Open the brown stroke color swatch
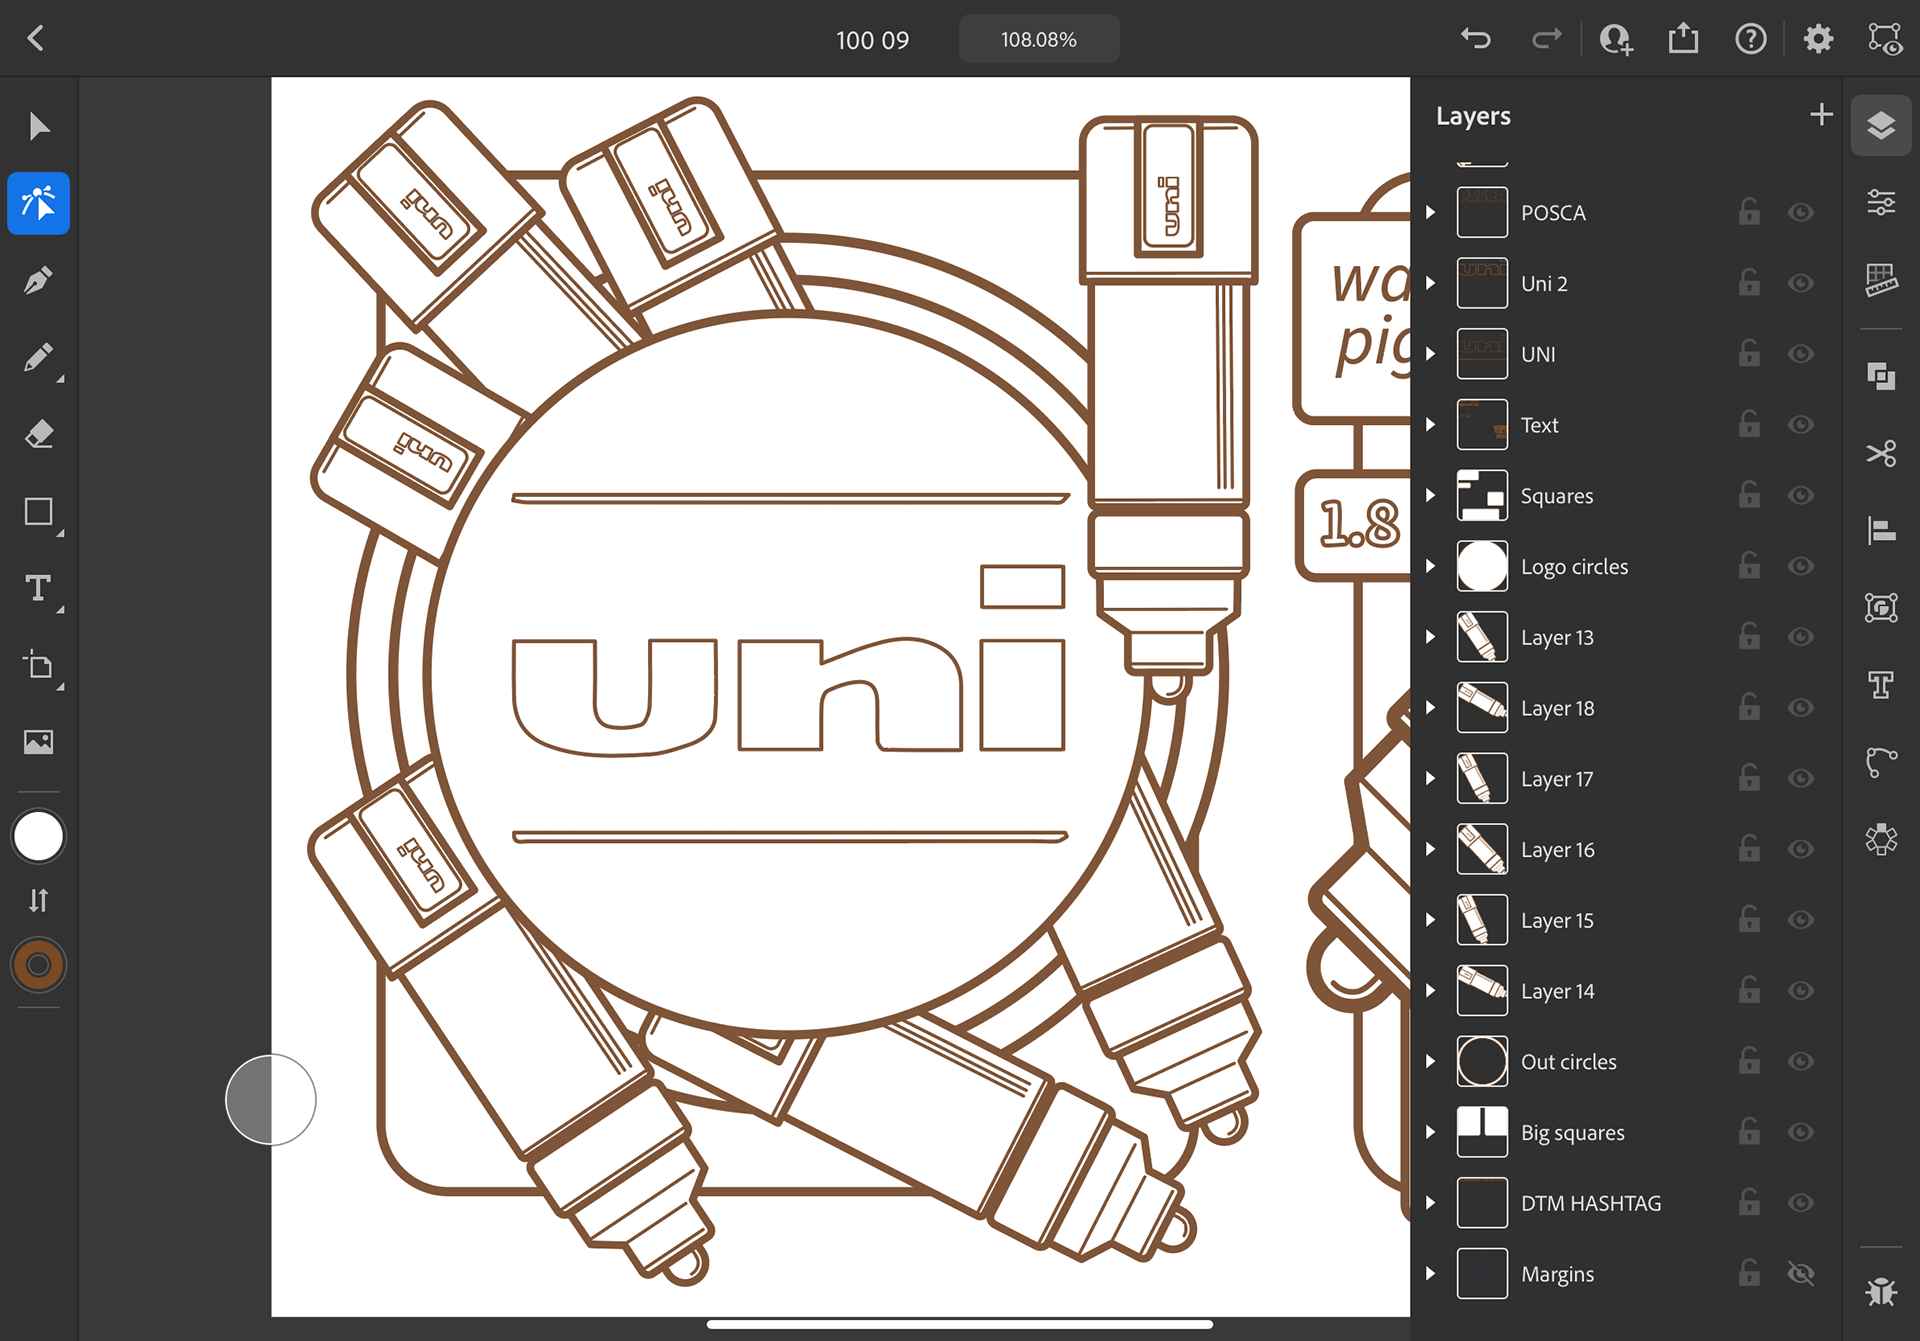The width and height of the screenshot is (1920, 1341). [x=39, y=965]
